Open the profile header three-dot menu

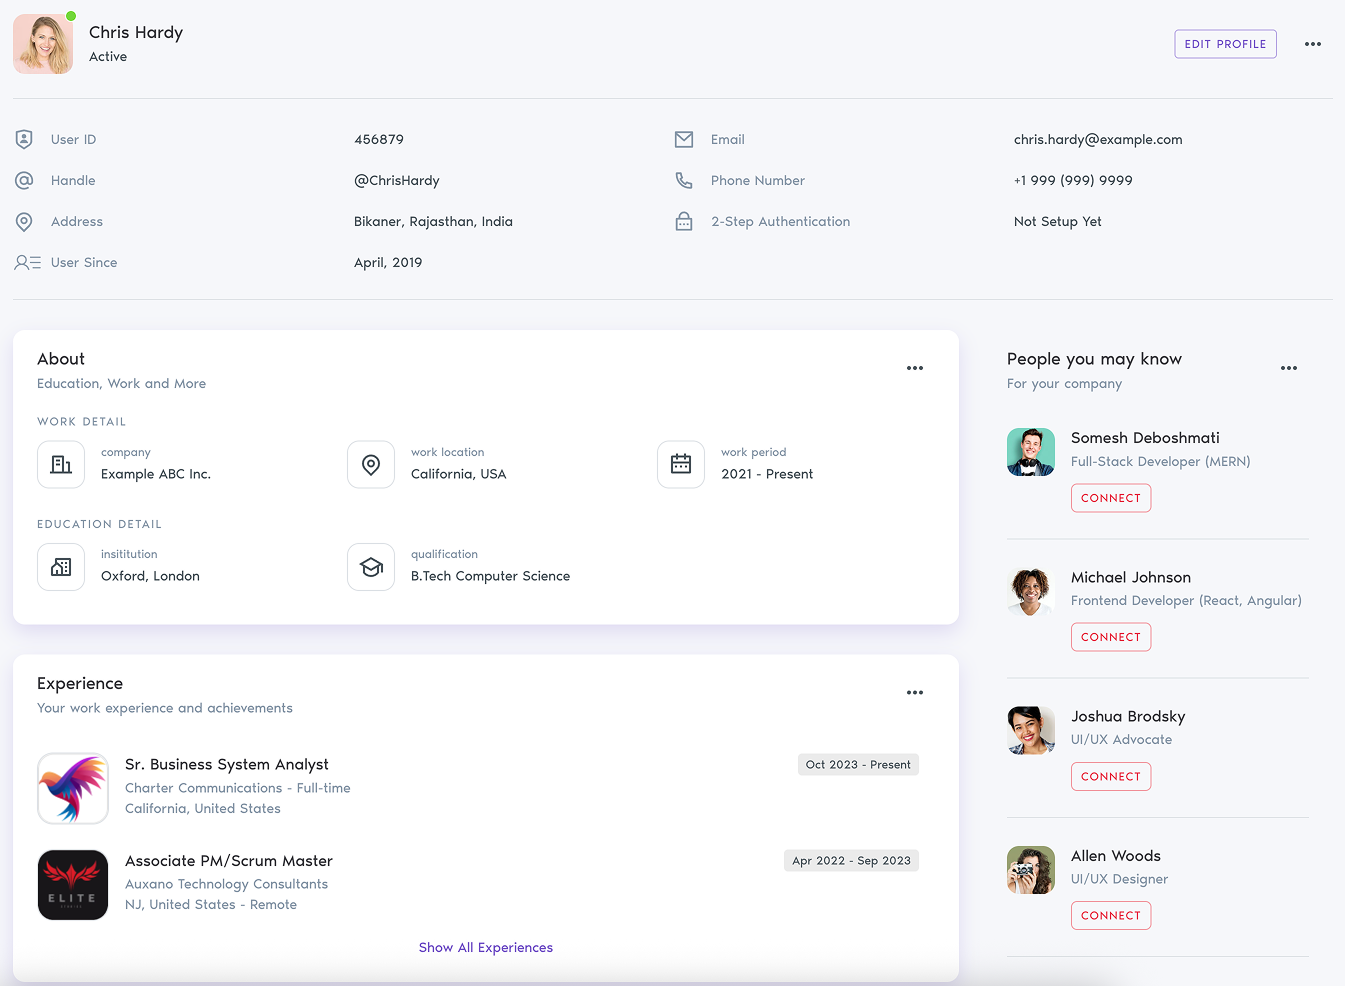[1313, 43]
